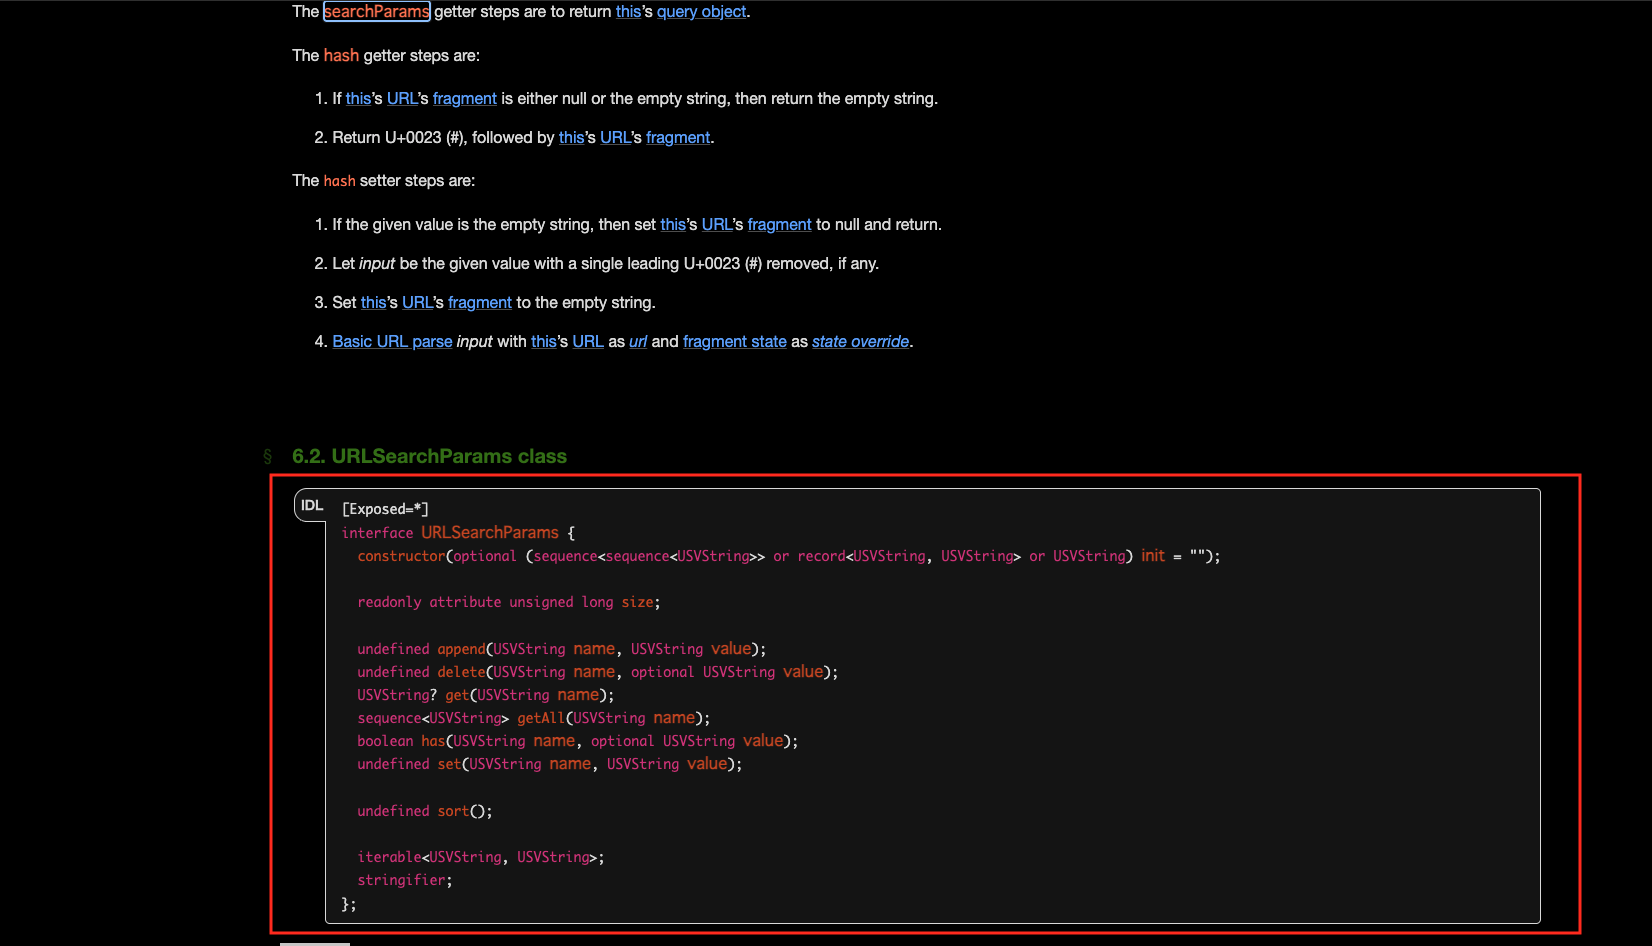Click the orange hash term in getter steps
Screen dimensions: 1652x946
point(341,55)
